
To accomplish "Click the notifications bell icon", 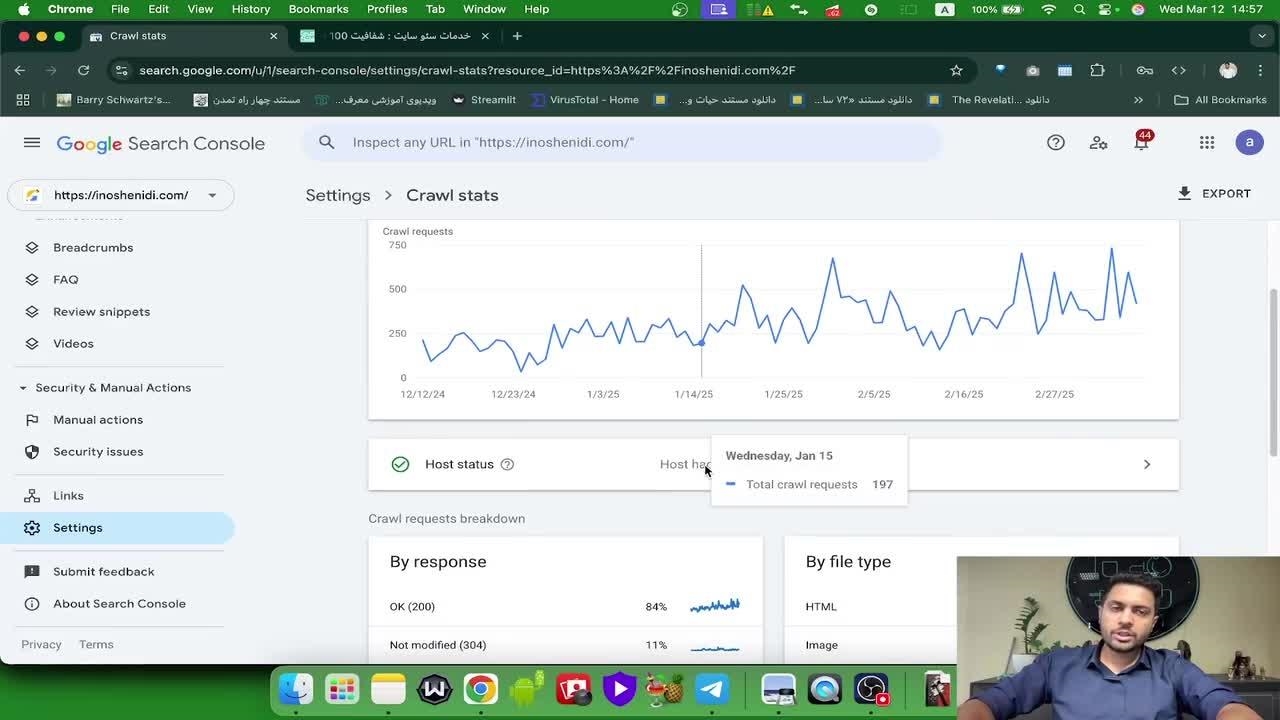I will [x=1141, y=143].
